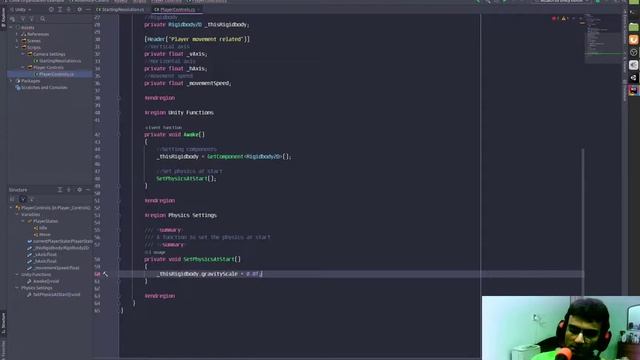Select _hAxis:float field in Structure
Viewport: 640px width, 360px height.
42,261
